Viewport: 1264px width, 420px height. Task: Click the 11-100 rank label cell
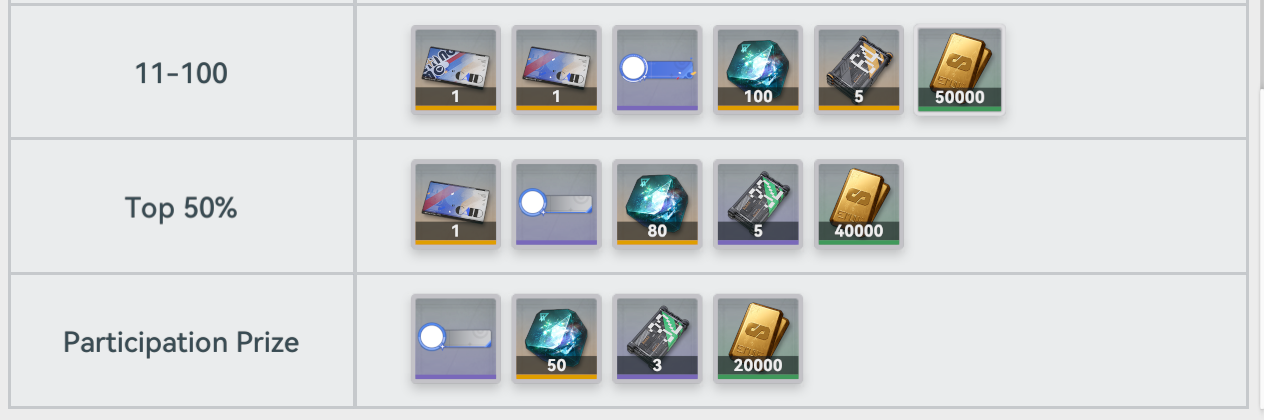point(182,72)
